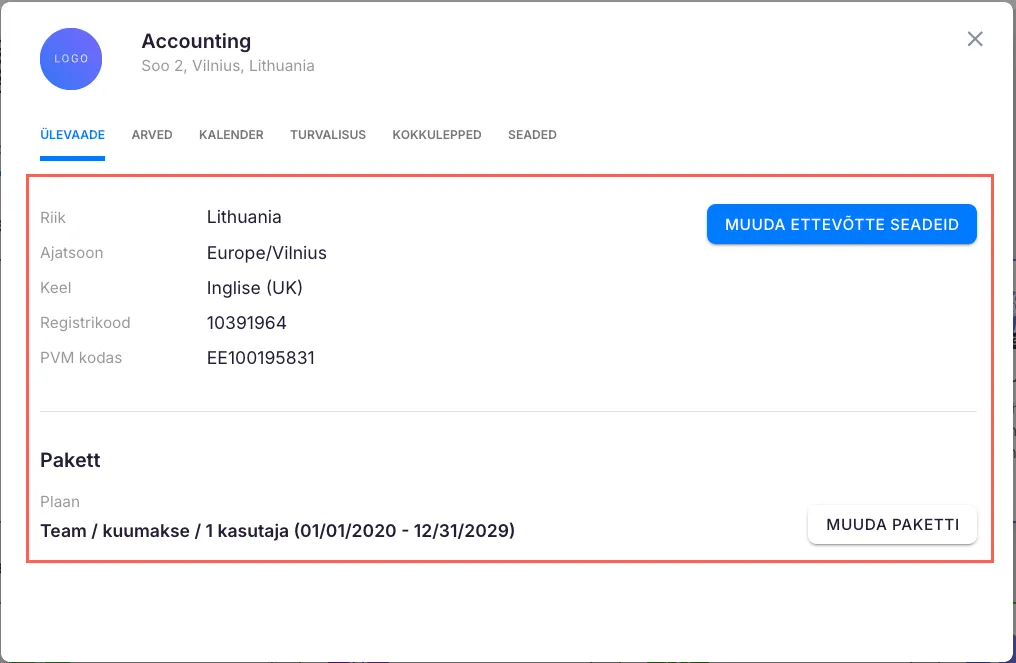Open the KOKKULEPPED tab

pyautogui.click(x=437, y=135)
